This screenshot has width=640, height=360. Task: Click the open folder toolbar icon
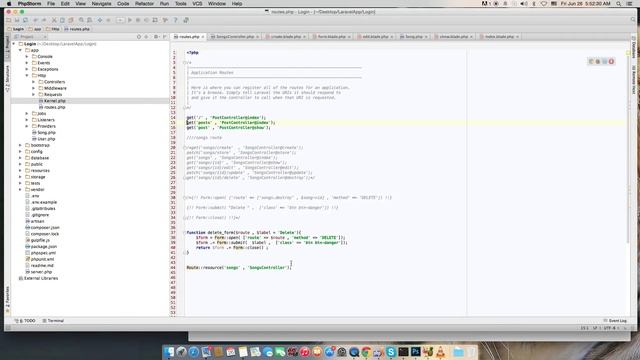click(x=9, y=20)
